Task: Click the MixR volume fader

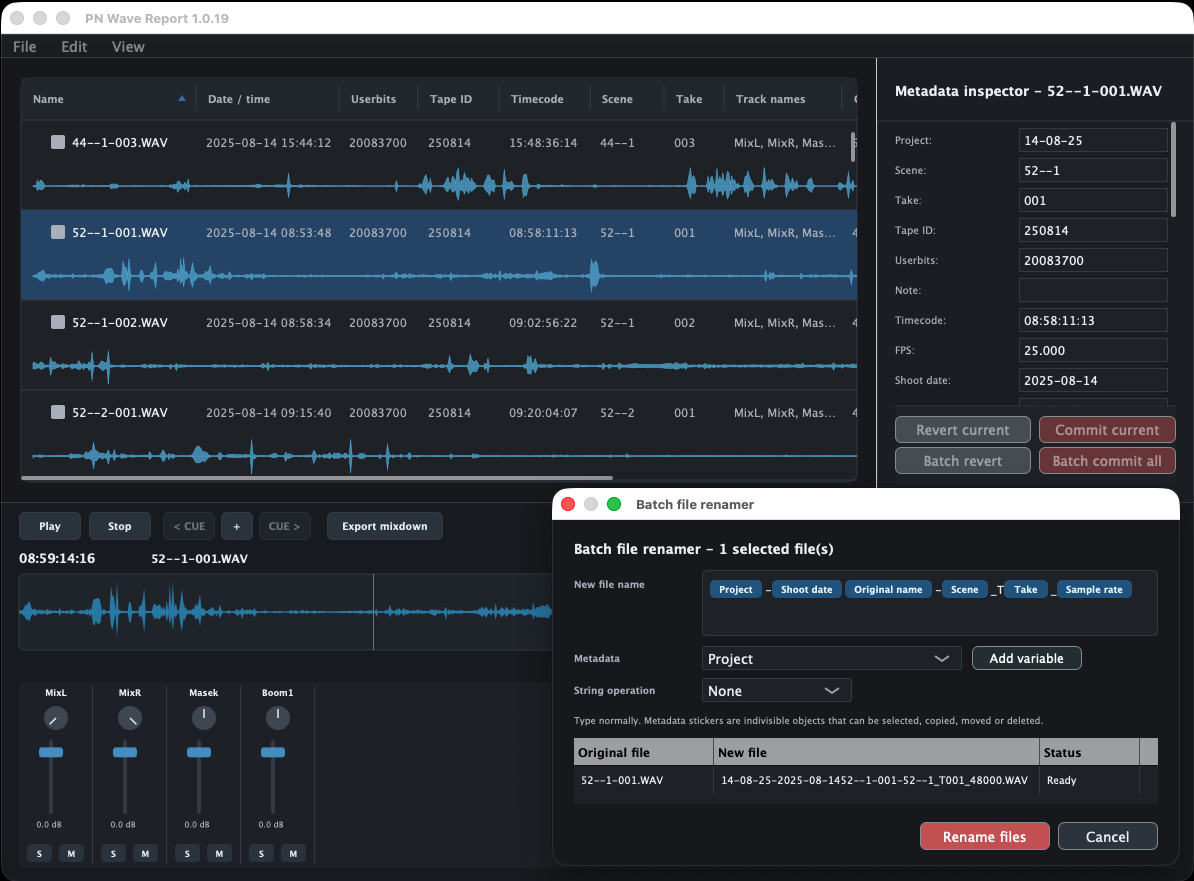Action: (125, 752)
